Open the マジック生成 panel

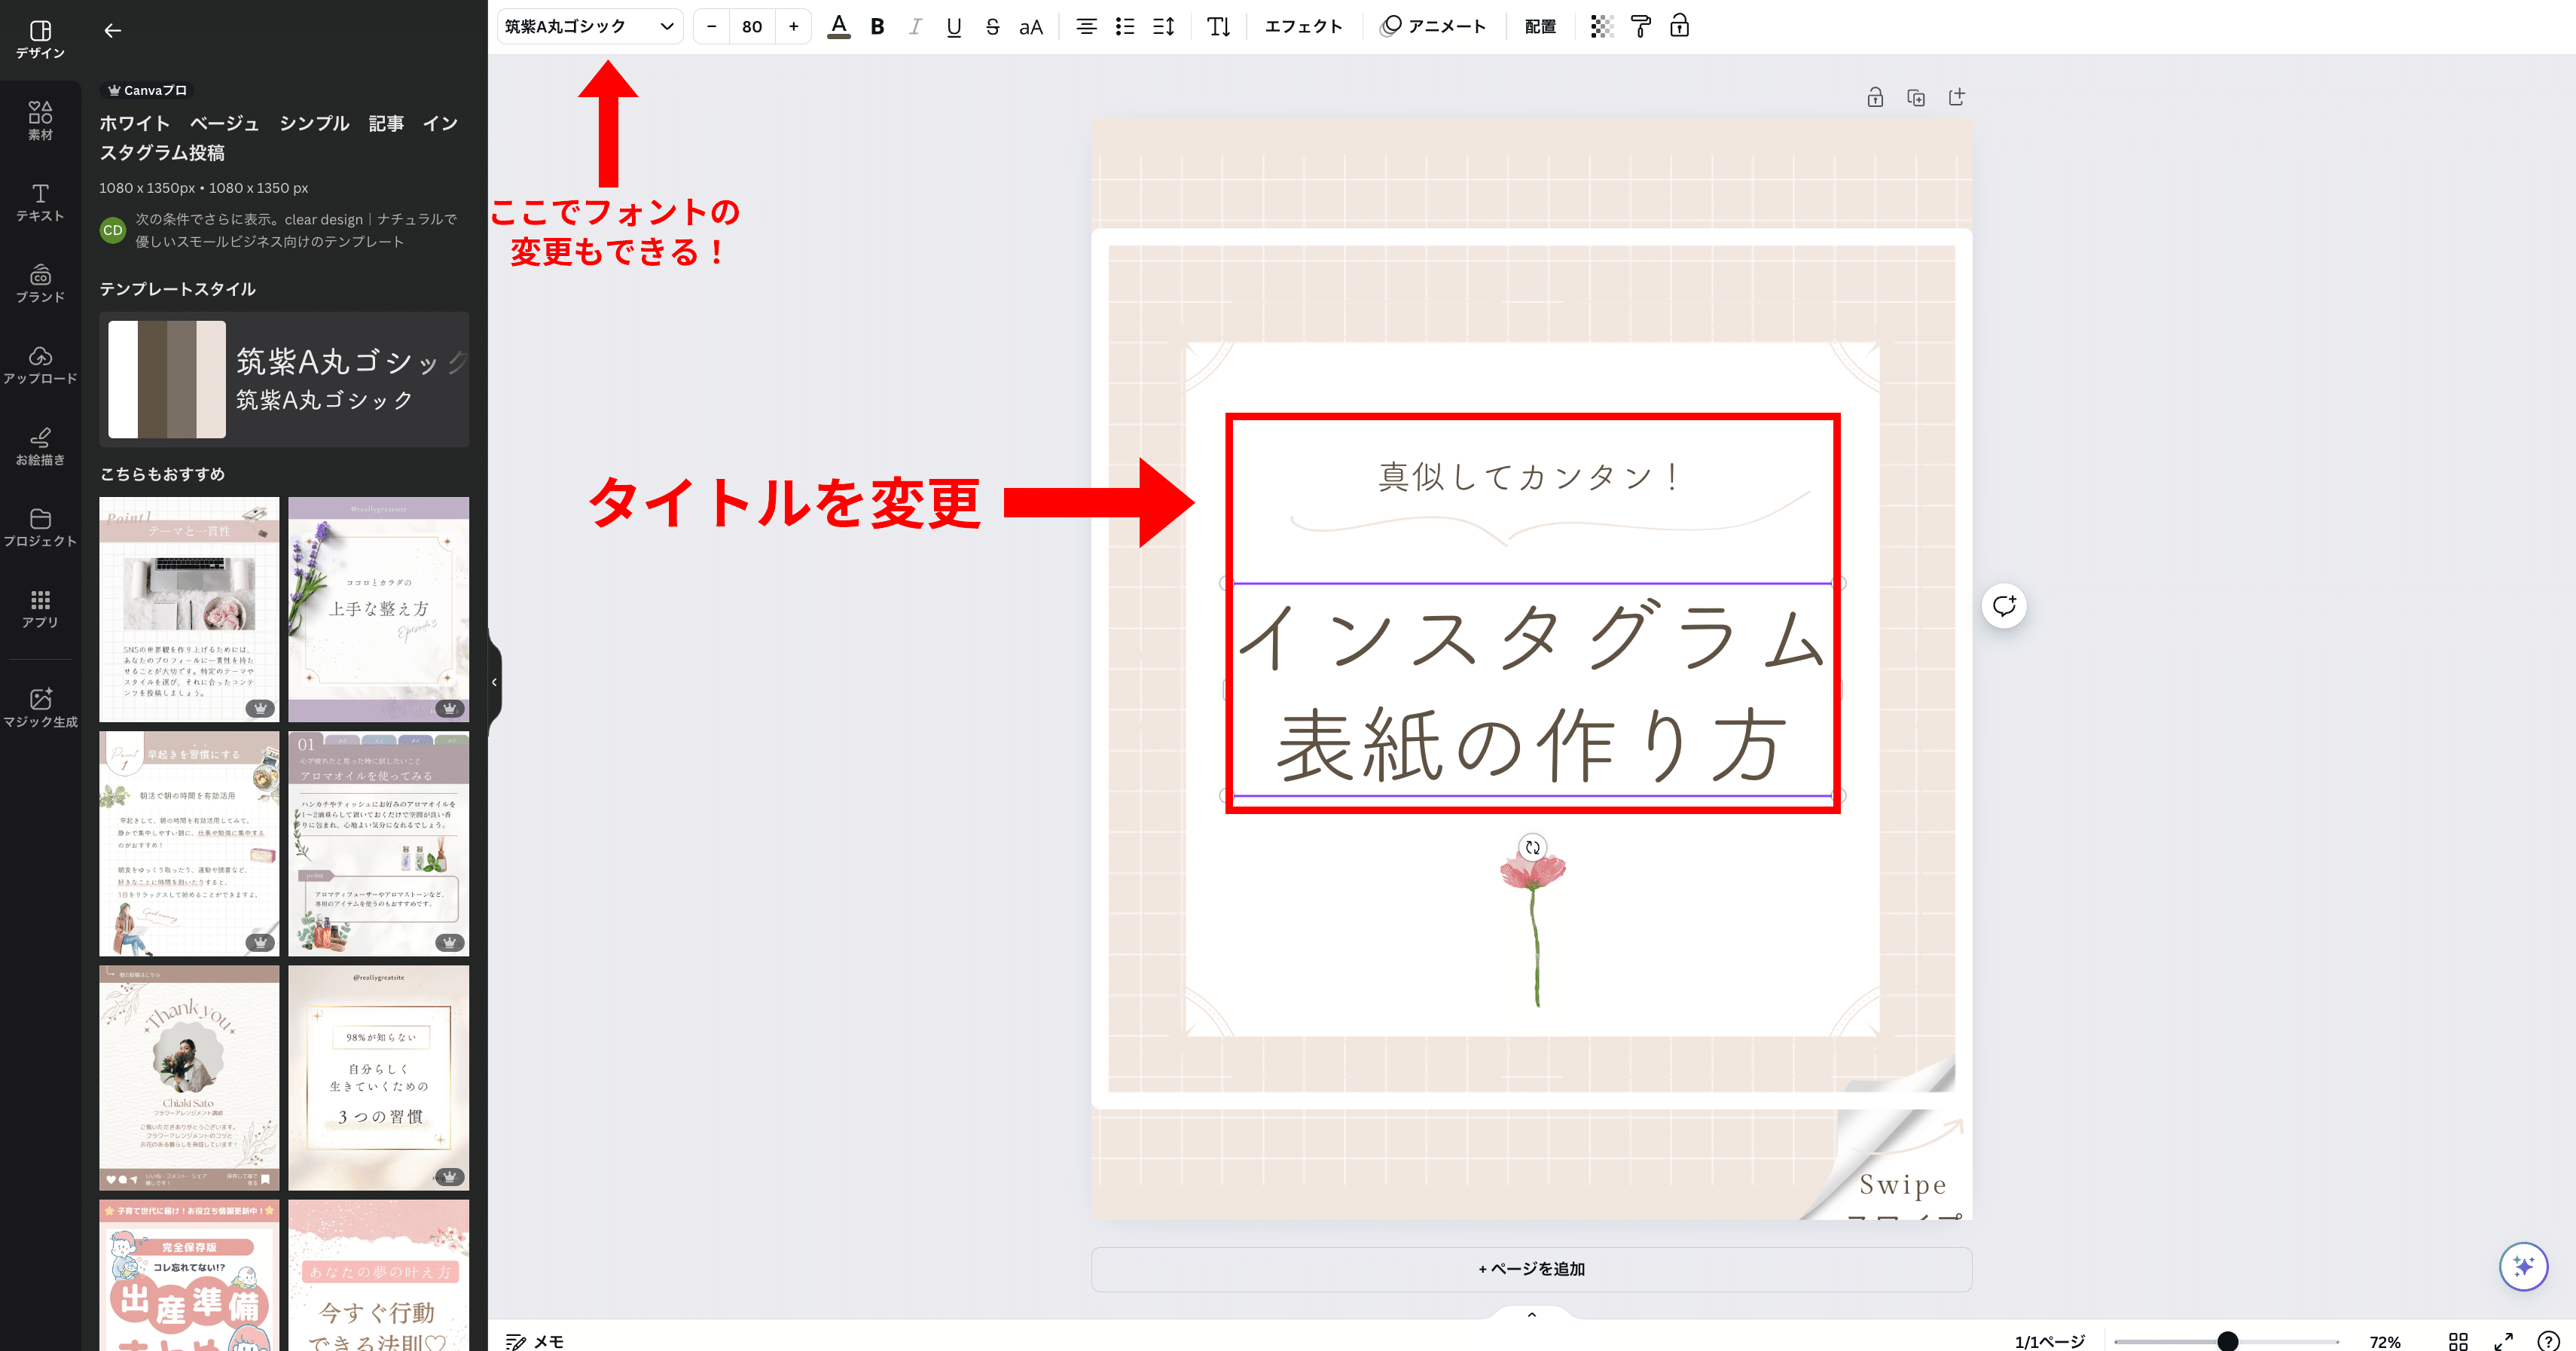(x=40, y=707)
